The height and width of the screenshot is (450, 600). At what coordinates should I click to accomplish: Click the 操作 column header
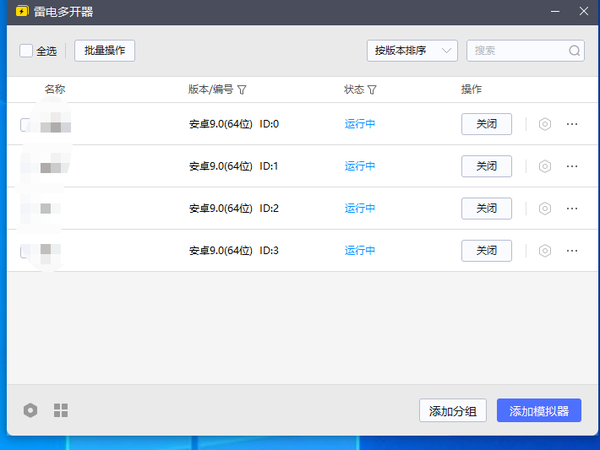point(471,89)
